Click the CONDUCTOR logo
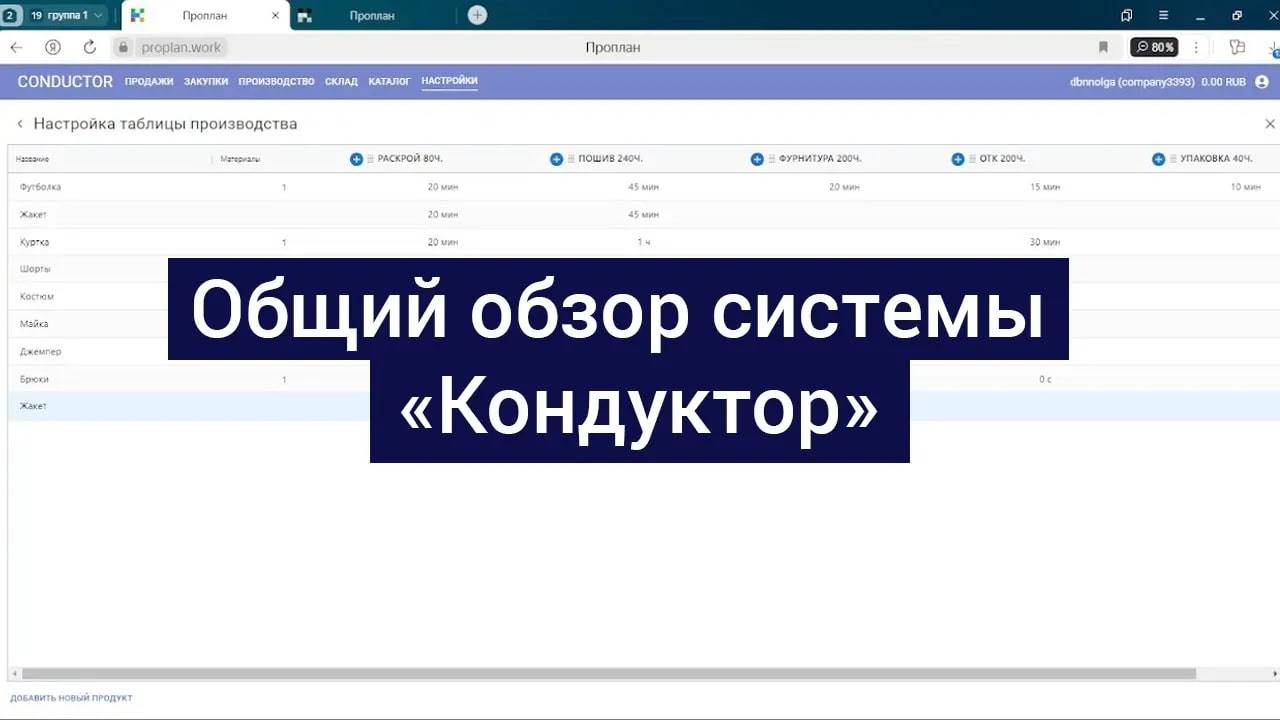The width and height of the screenshot is (1280, 720). pos(65,82)
